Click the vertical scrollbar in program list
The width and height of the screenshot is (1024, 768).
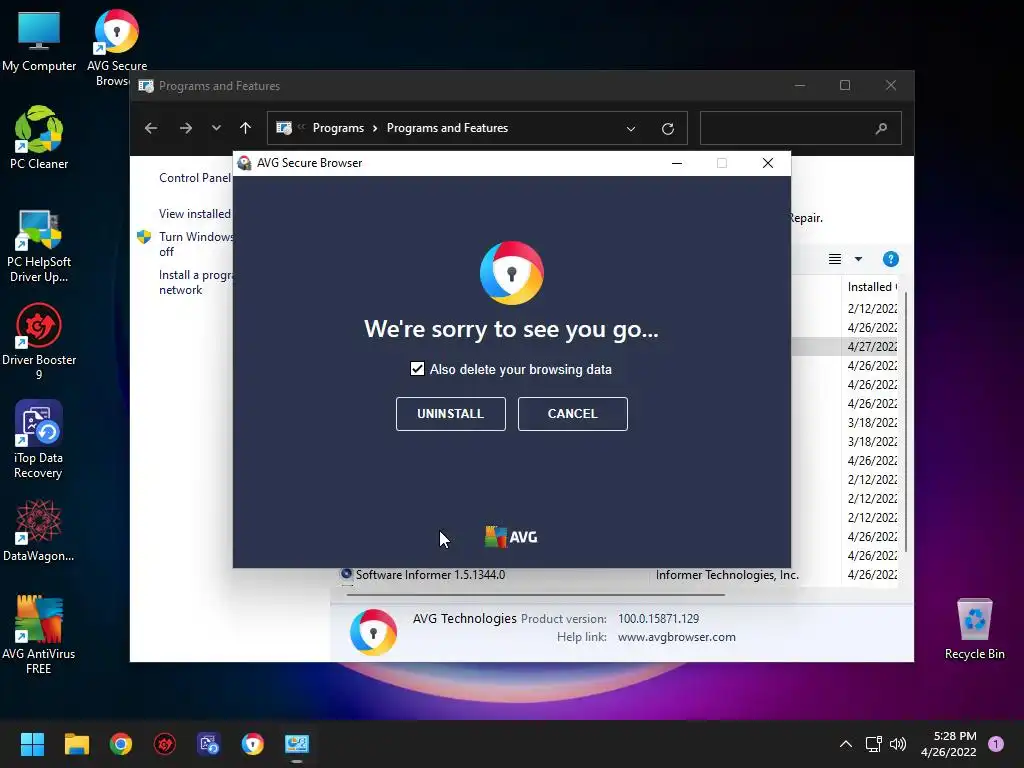point(904,421)
